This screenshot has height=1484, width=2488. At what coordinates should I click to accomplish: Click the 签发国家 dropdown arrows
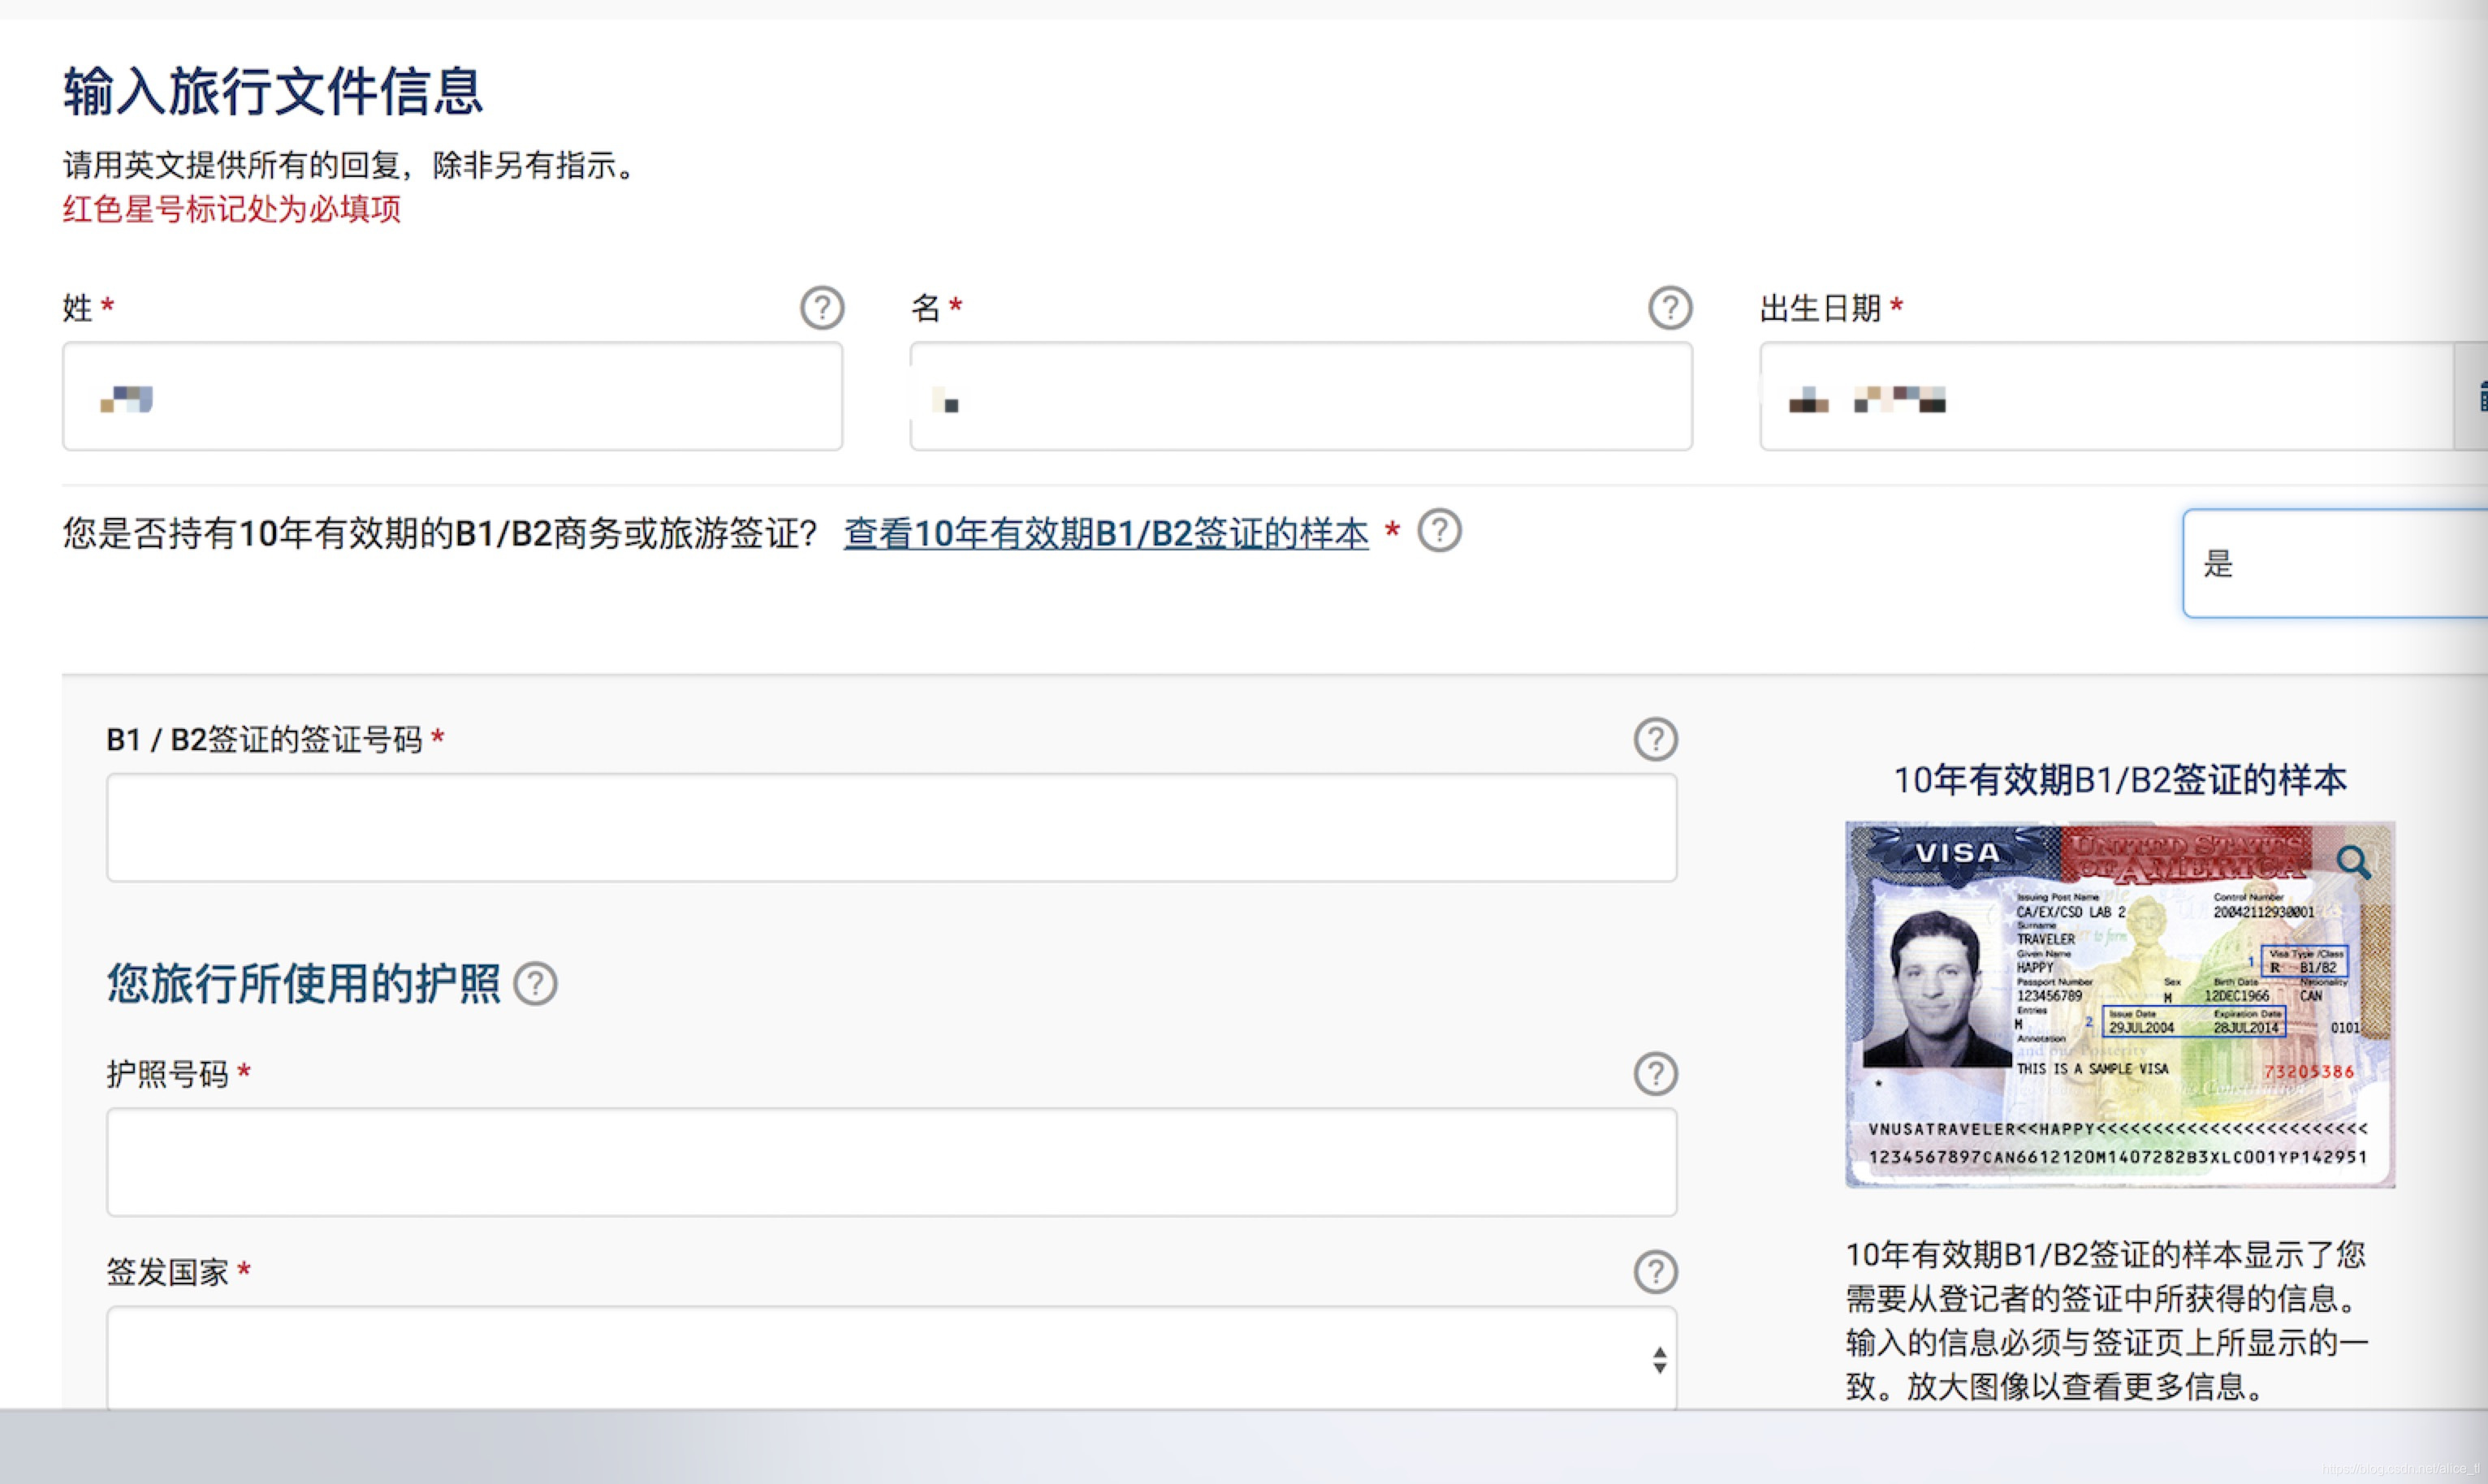coord(1659,1360)
